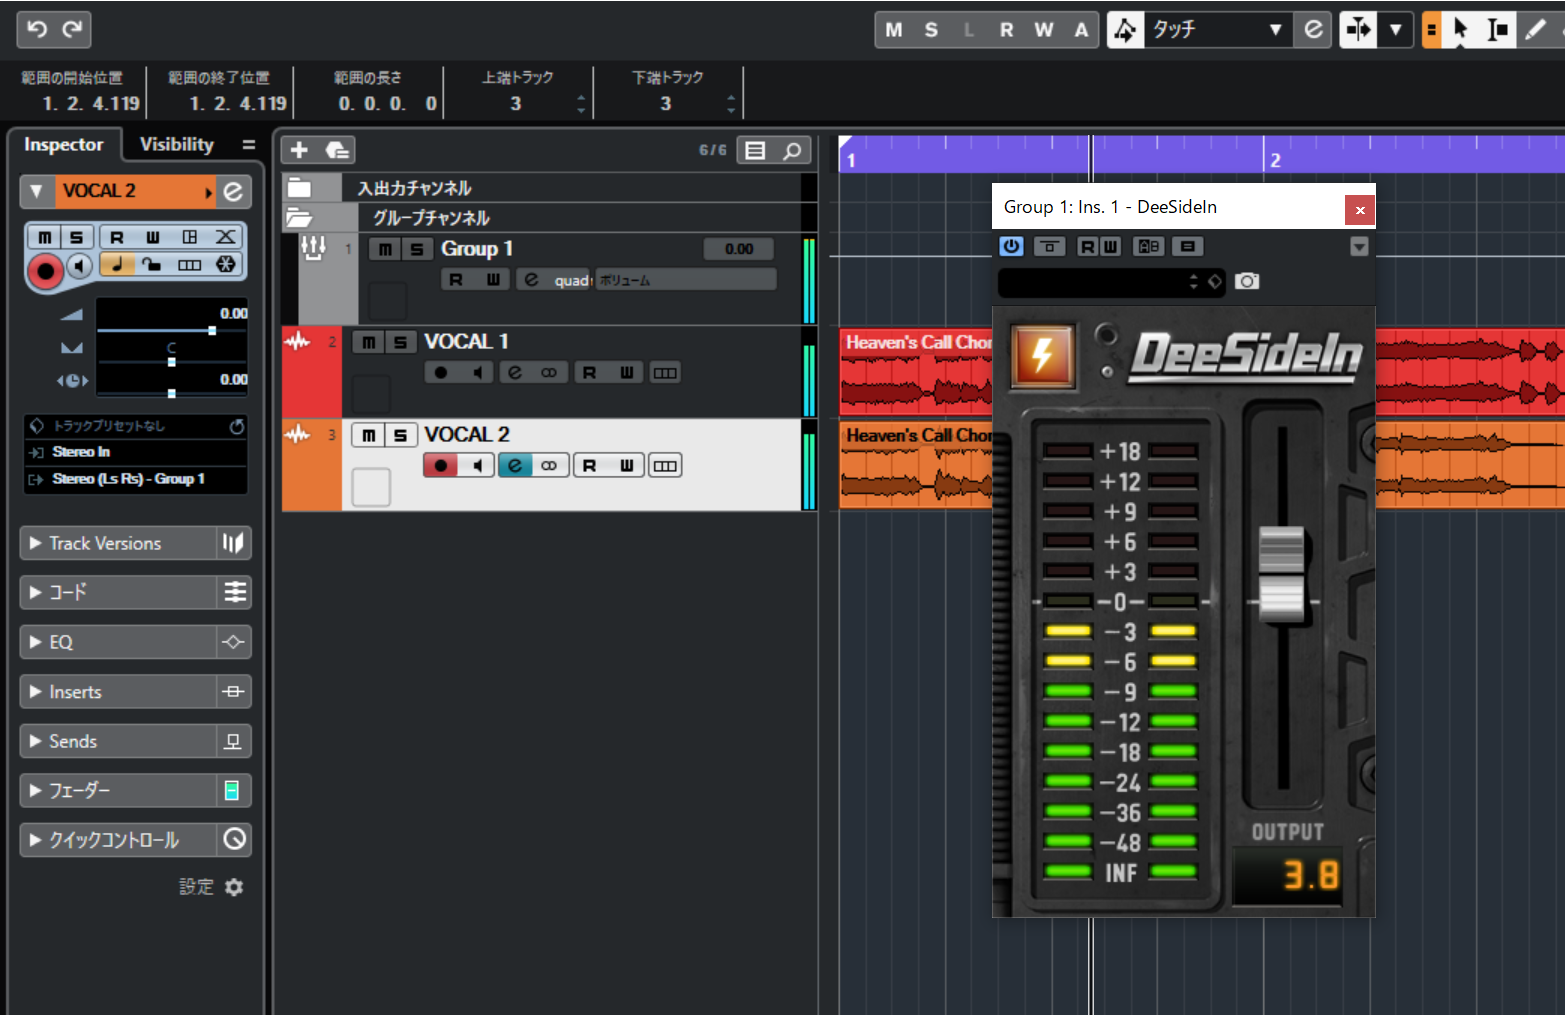Click the DeeSideIn output fader handle

(x=1281, y=574)
